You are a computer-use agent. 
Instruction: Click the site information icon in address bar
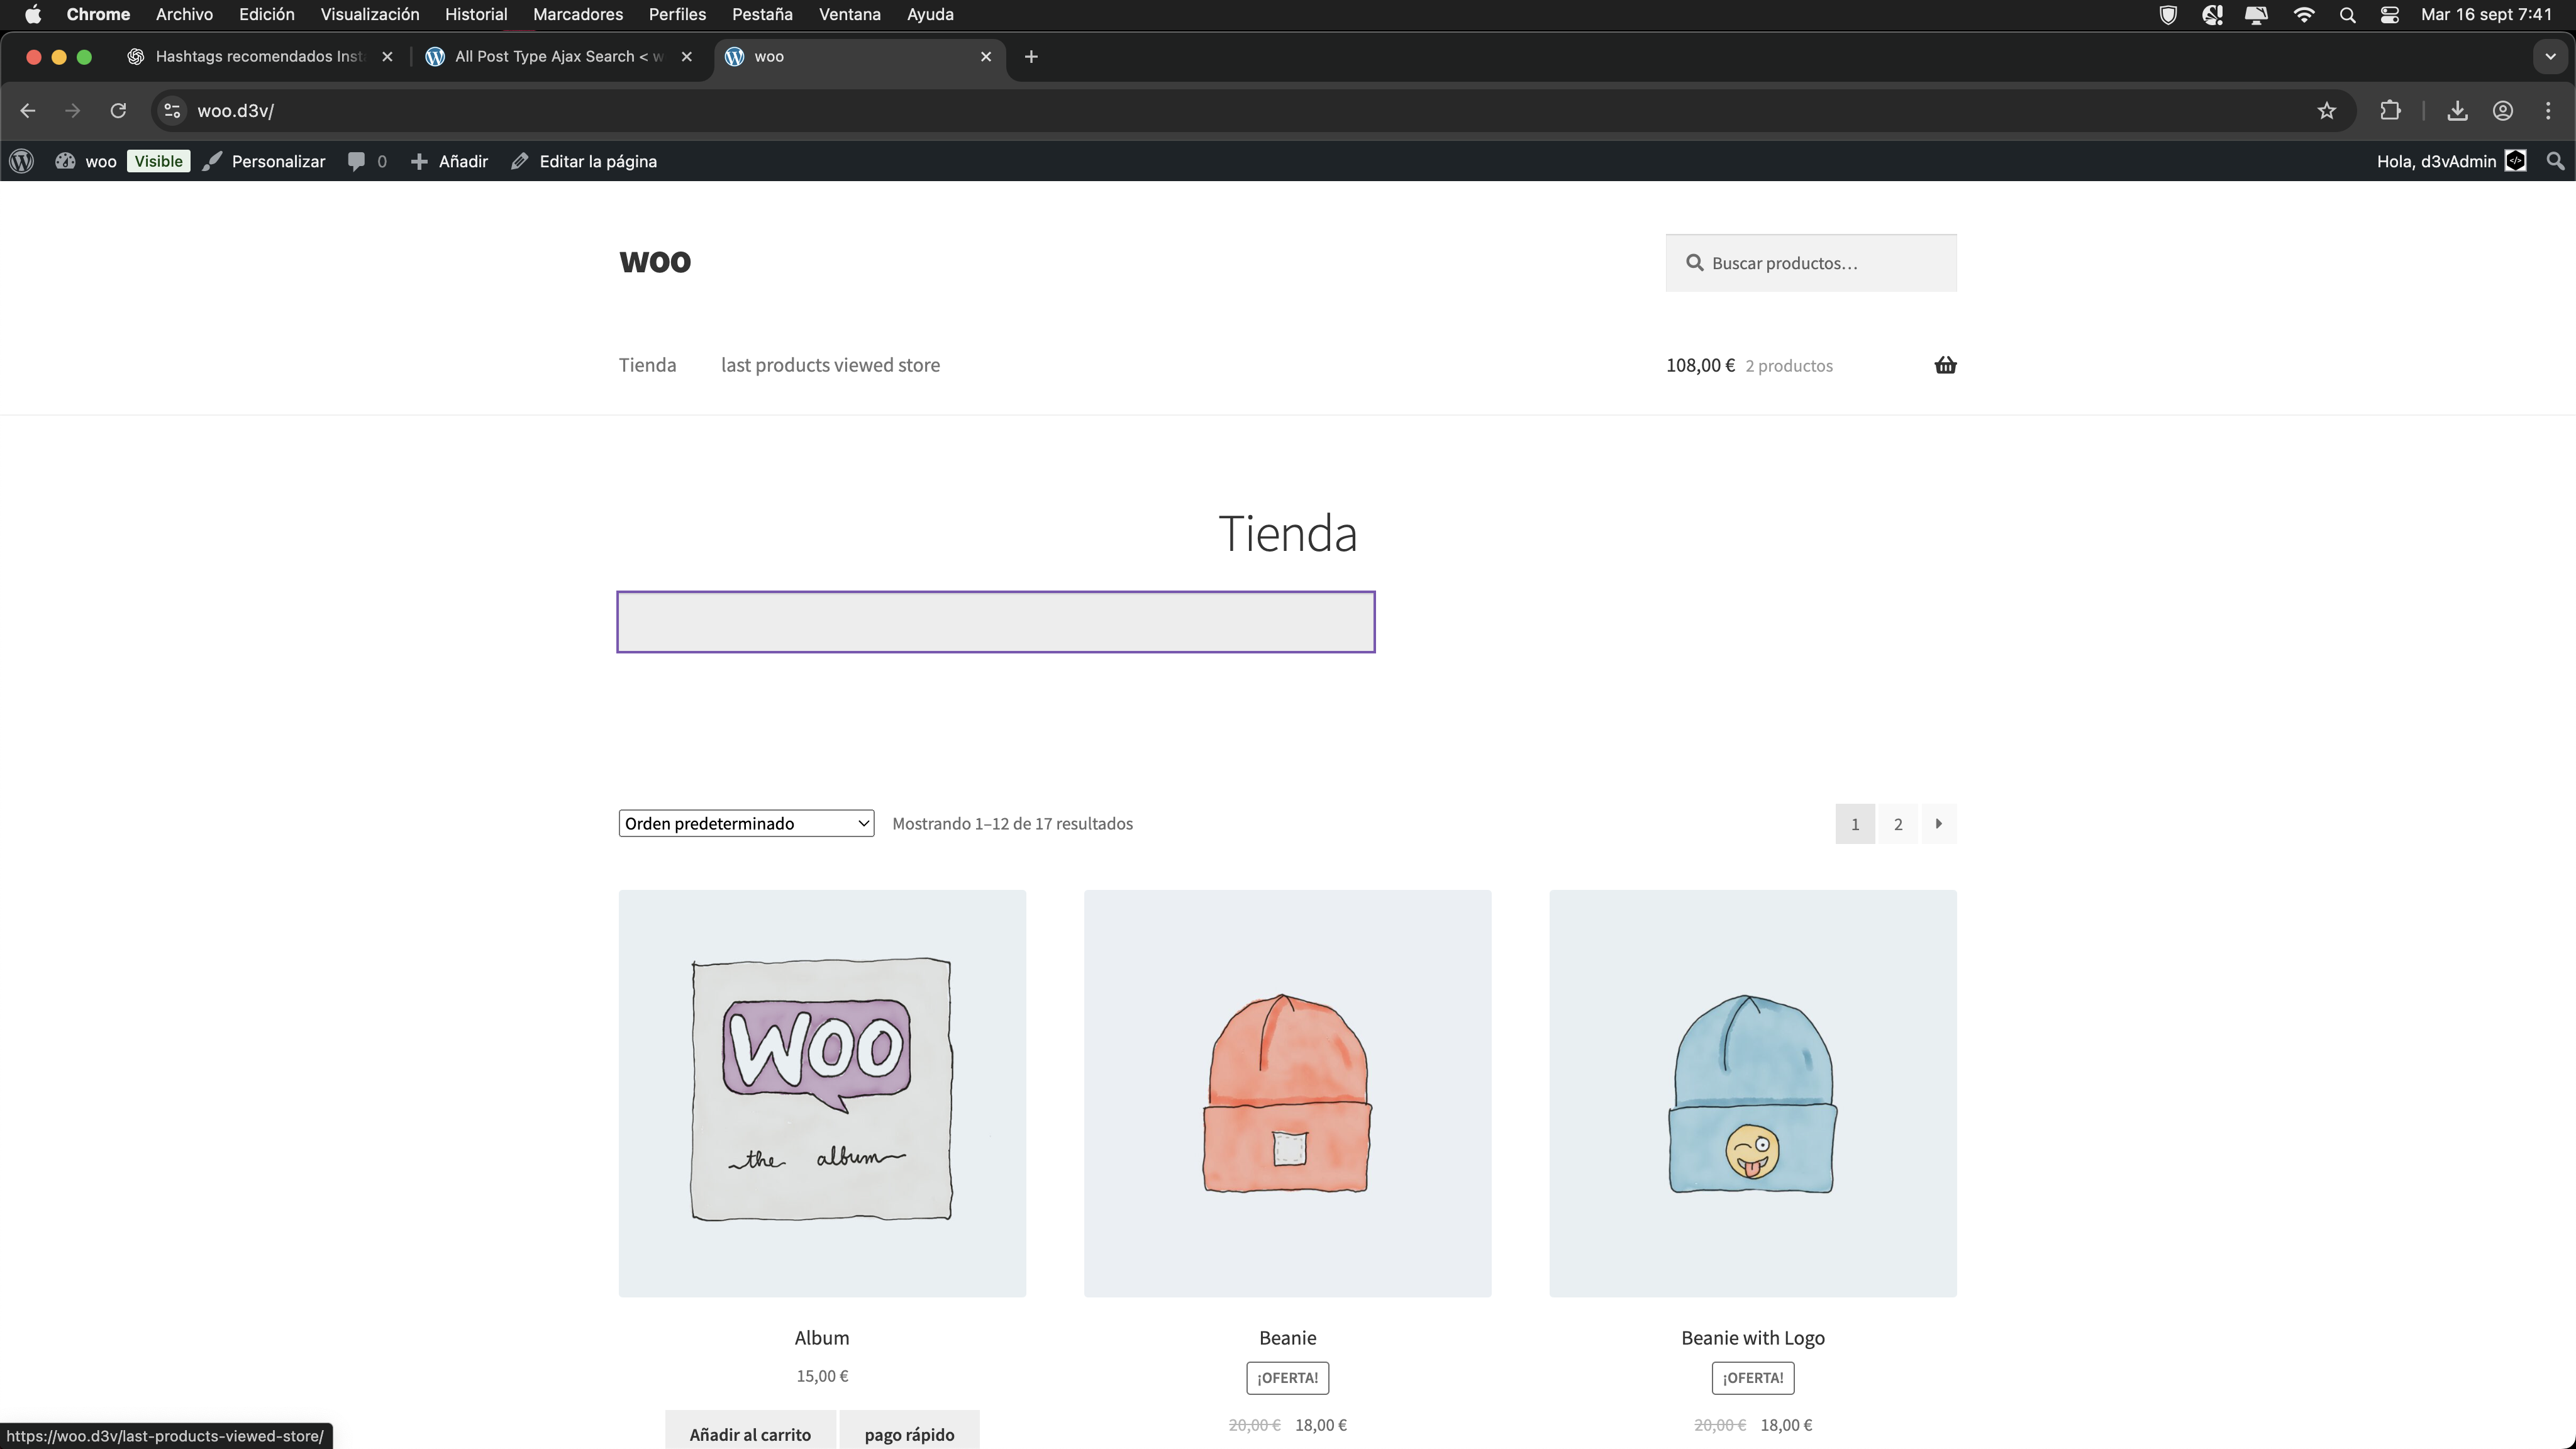172,110
